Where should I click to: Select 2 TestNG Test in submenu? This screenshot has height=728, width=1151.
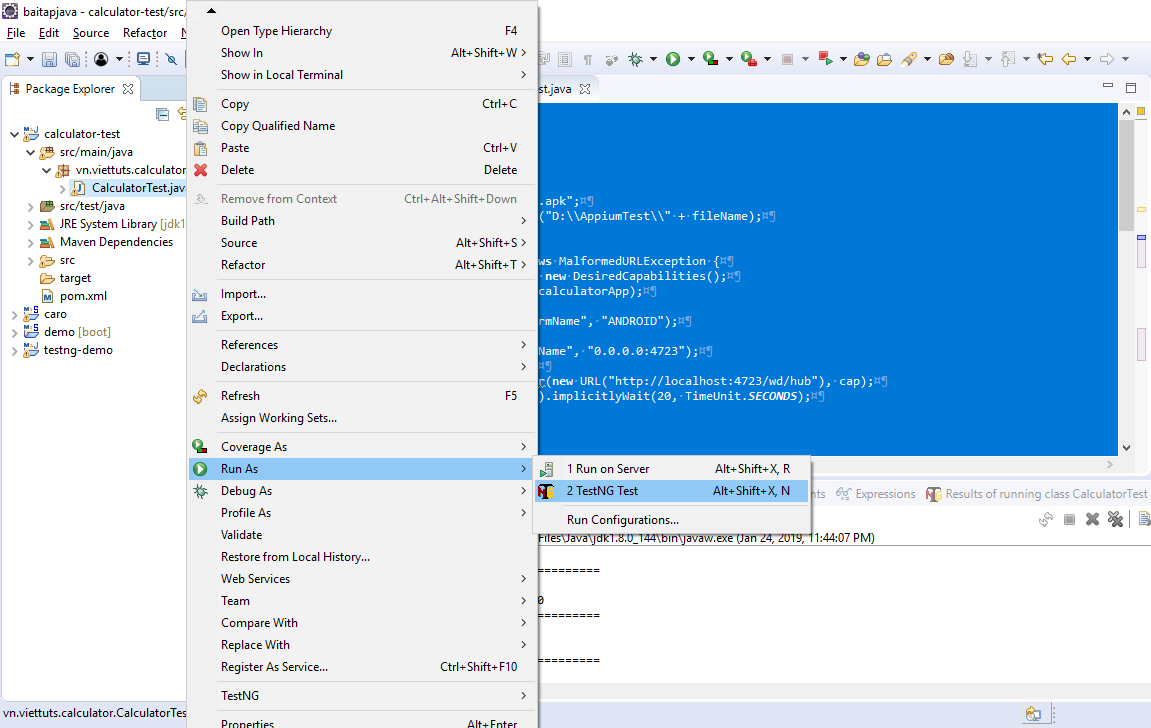click(x=672, y=491)
